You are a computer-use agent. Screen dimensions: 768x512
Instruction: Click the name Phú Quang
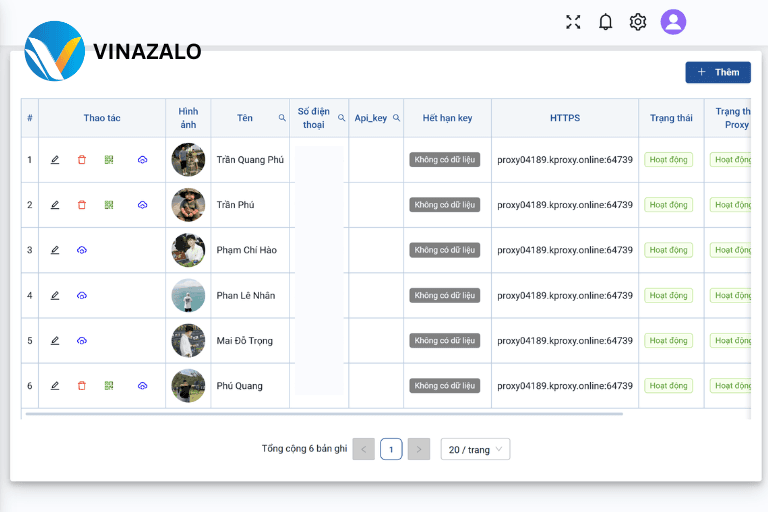(240, 386)
